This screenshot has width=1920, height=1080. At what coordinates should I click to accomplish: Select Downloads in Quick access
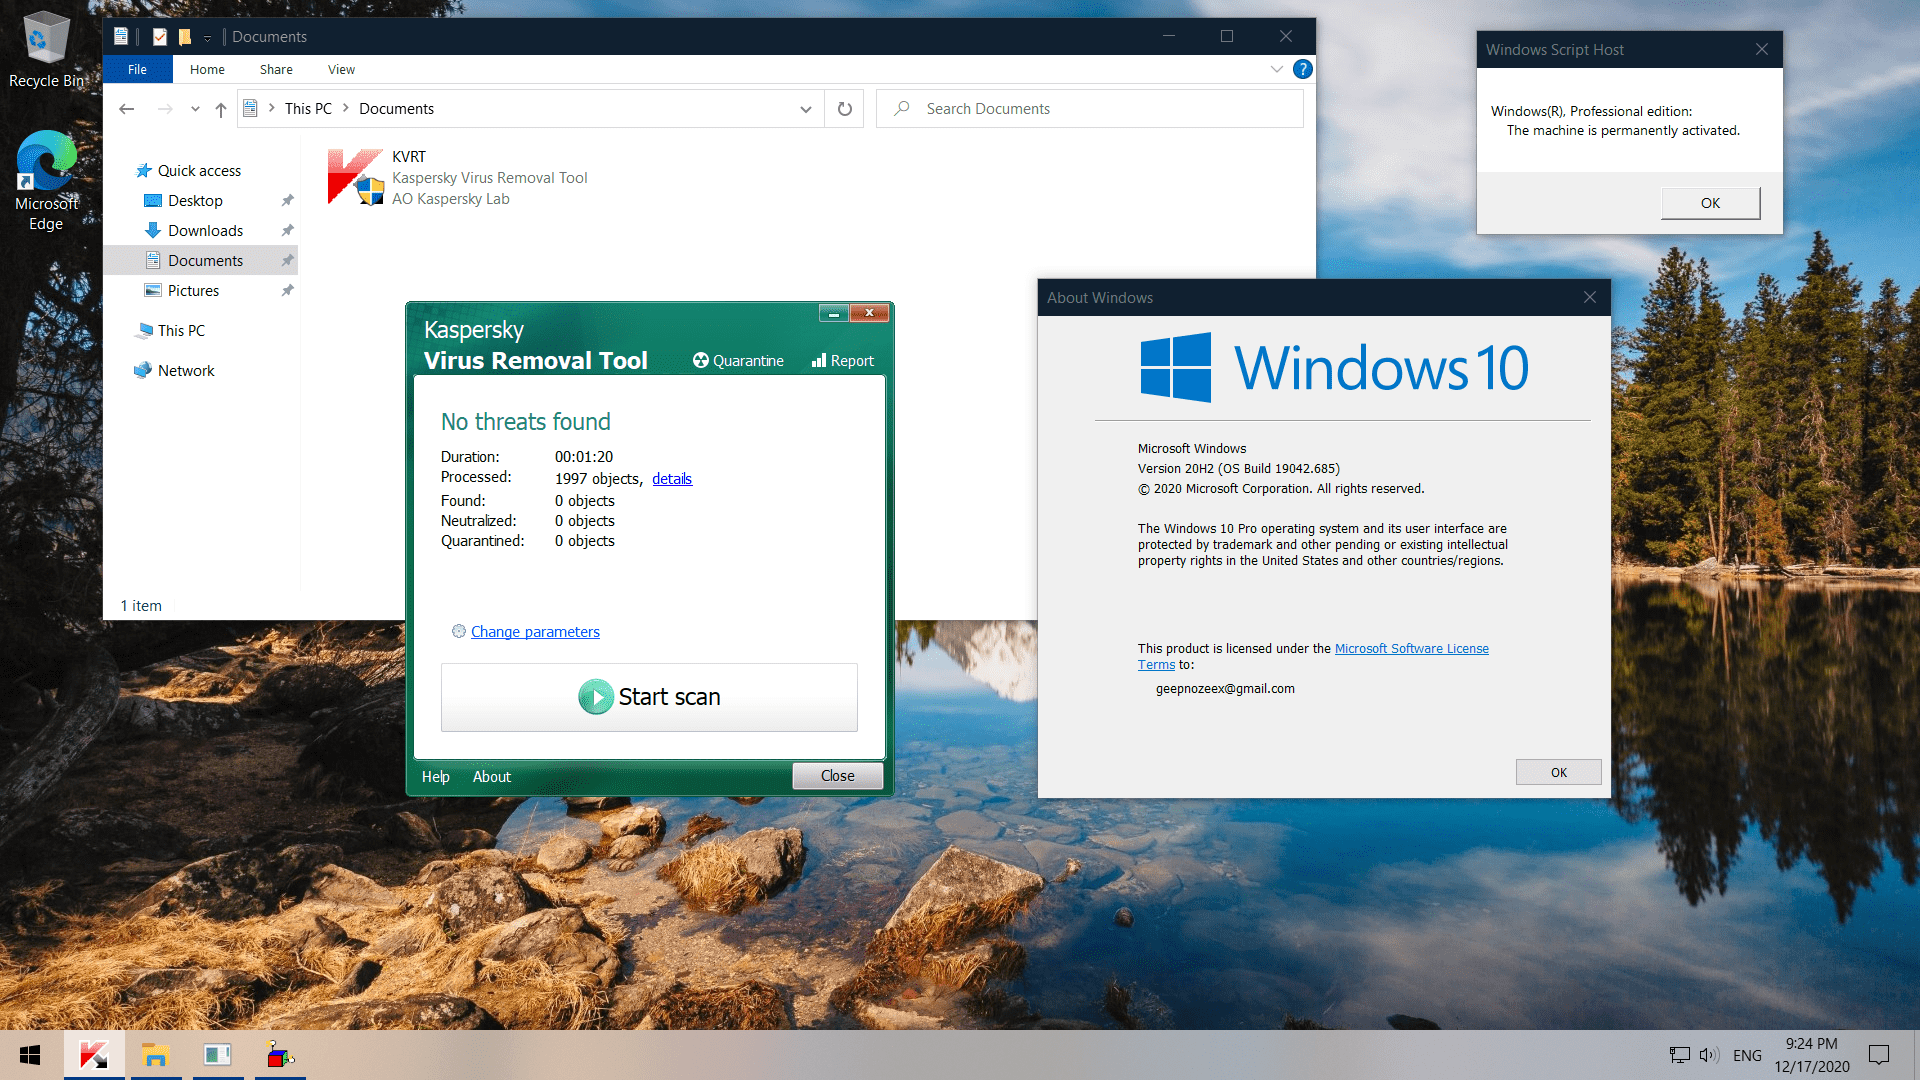(205, 231)
